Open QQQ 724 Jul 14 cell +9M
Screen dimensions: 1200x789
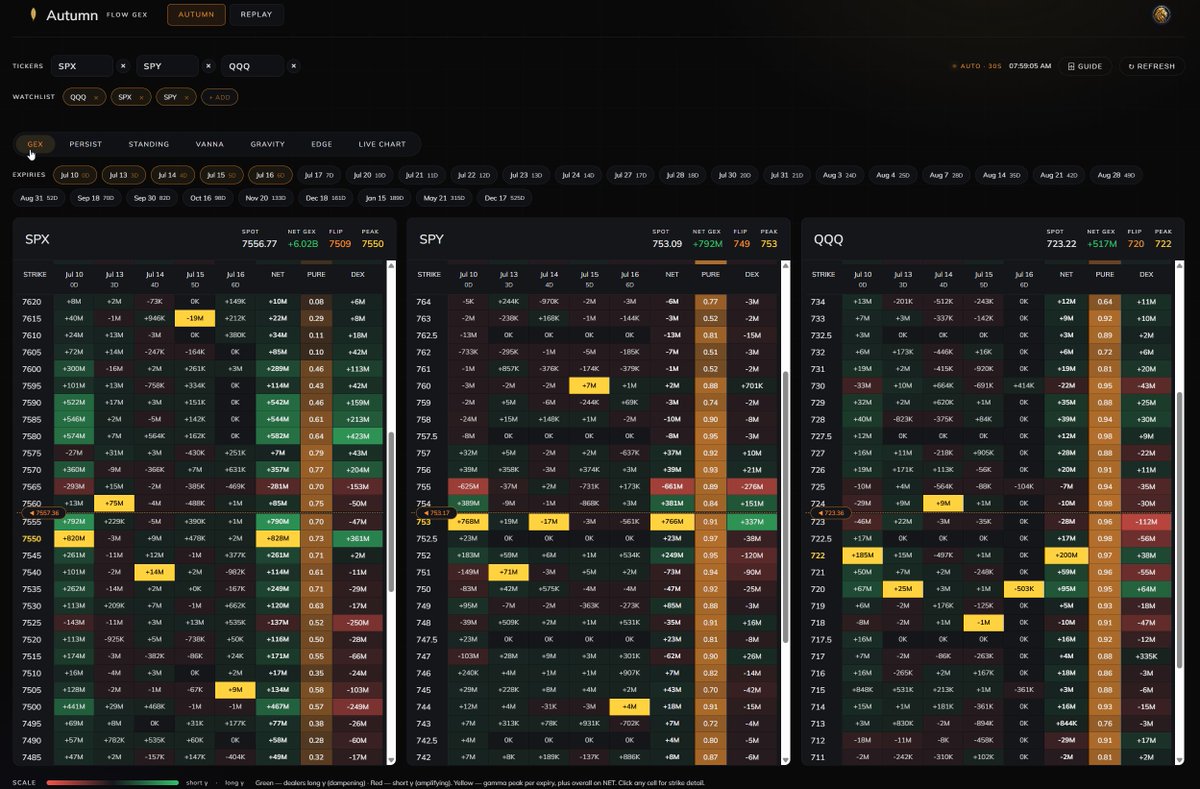tap(943, 504)
